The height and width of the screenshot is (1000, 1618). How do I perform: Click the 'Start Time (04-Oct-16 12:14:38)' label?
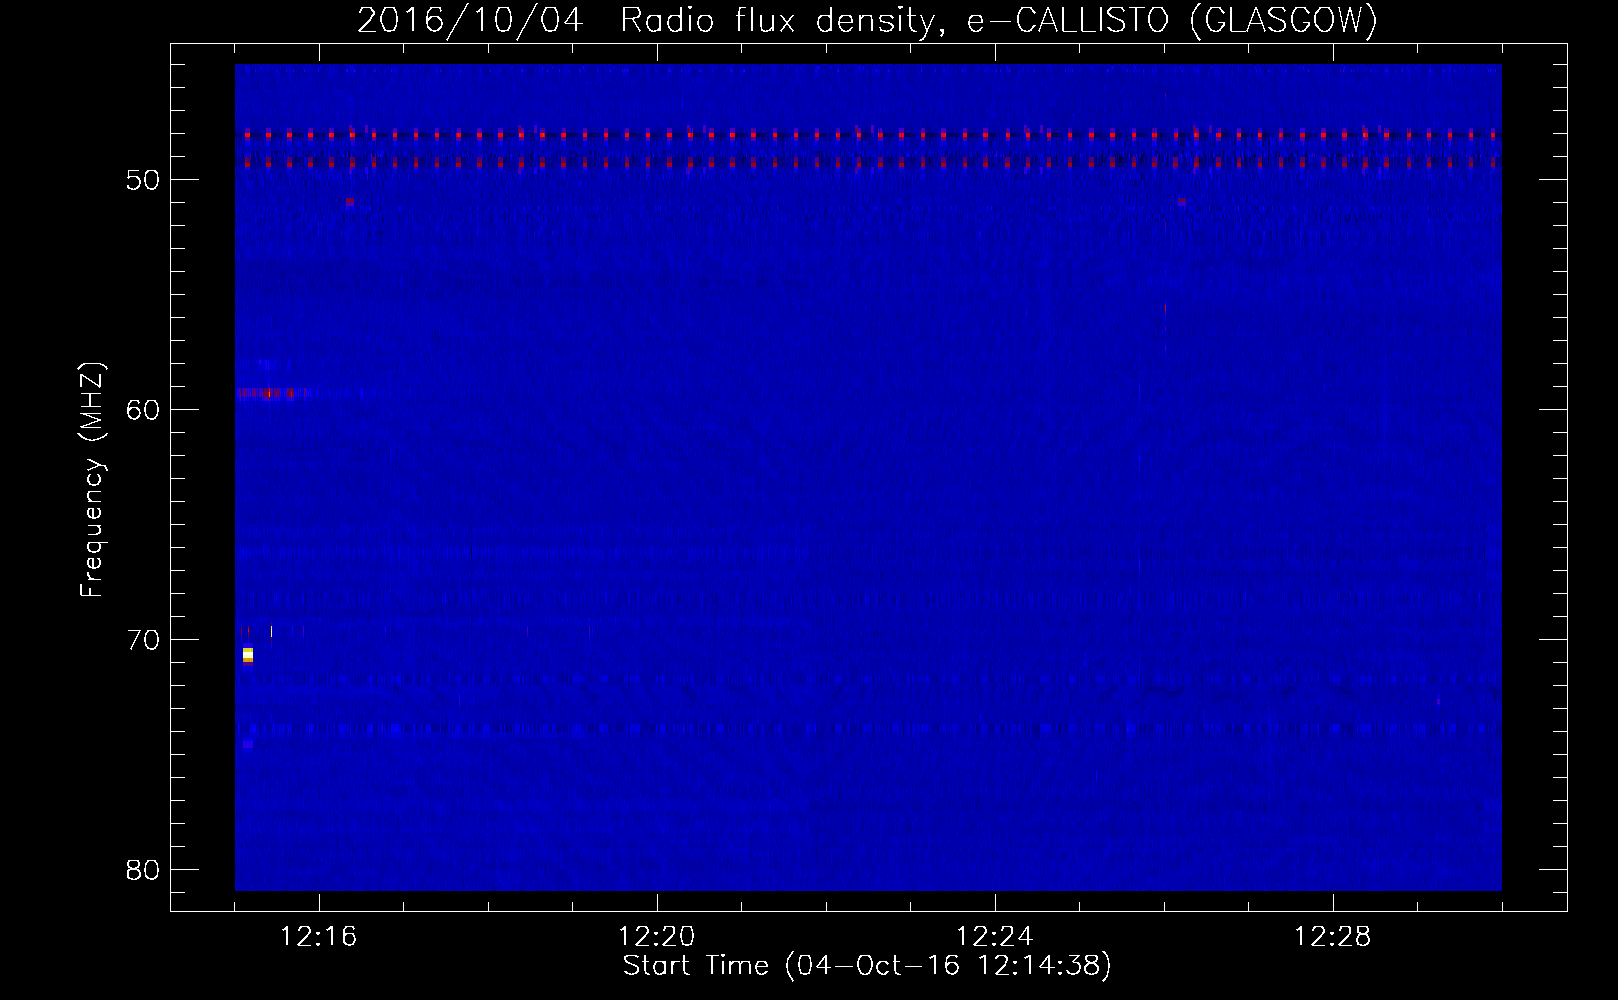[x=867, y=966]
